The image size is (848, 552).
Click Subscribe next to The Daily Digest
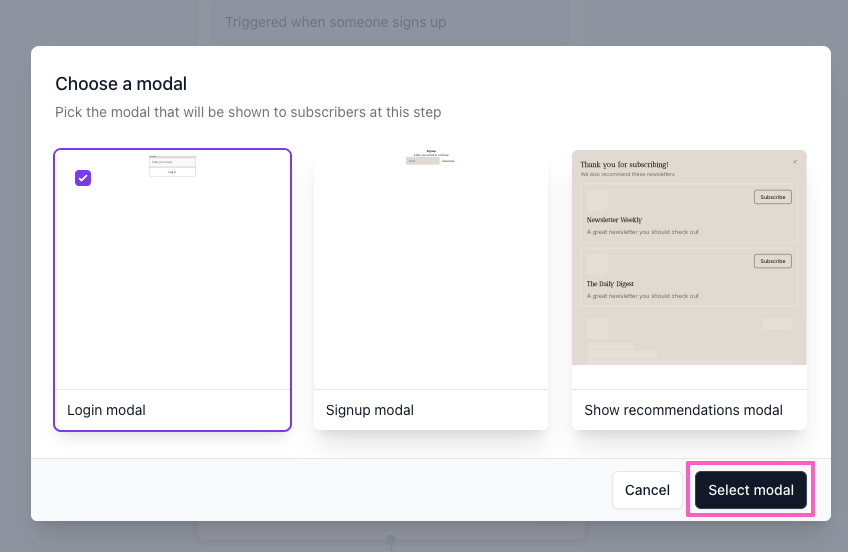pyautogui.click(x=773, y=261)
